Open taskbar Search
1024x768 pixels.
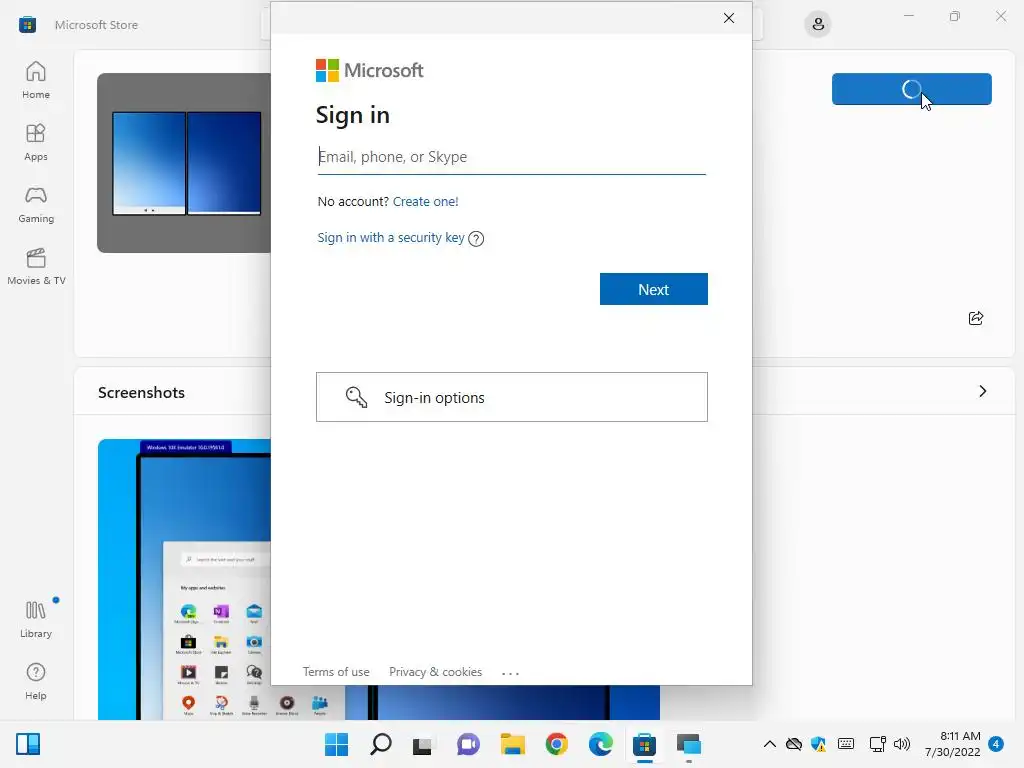coord(381,744)
